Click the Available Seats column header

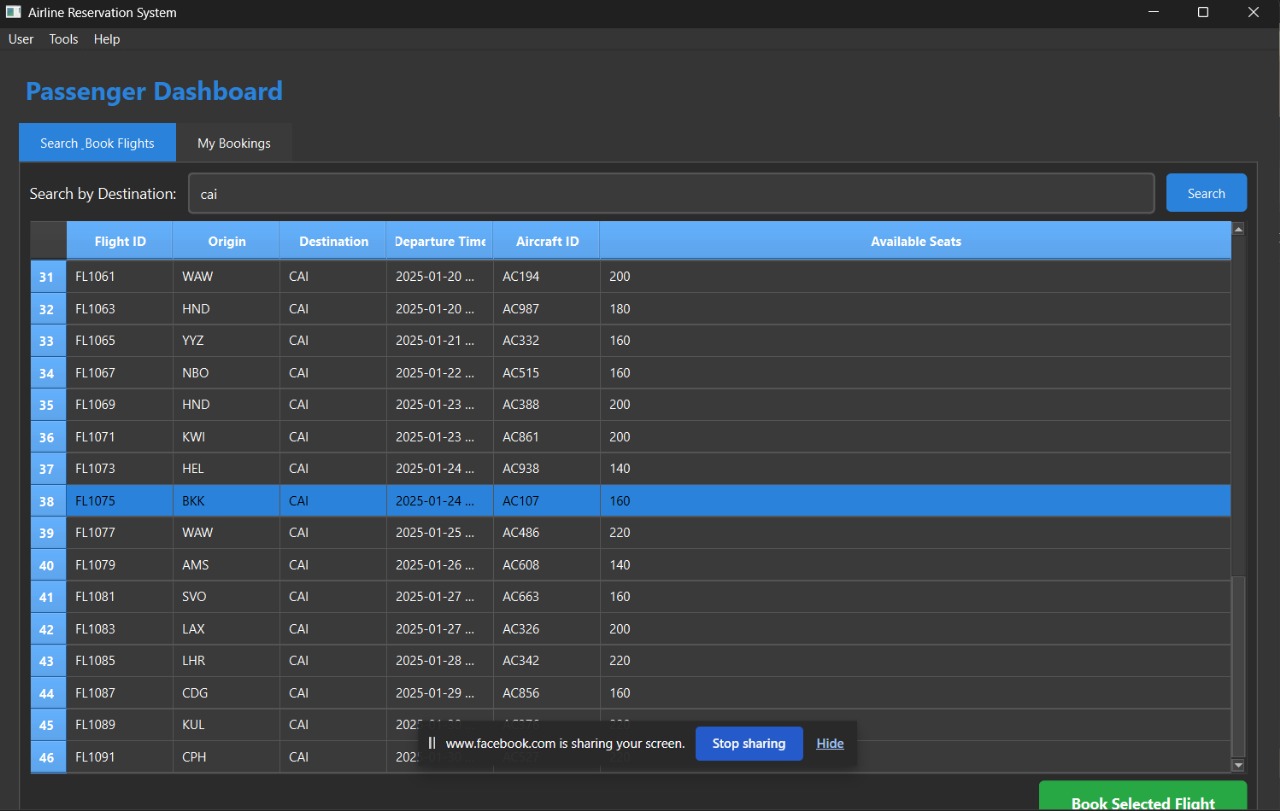pos(915,240)
